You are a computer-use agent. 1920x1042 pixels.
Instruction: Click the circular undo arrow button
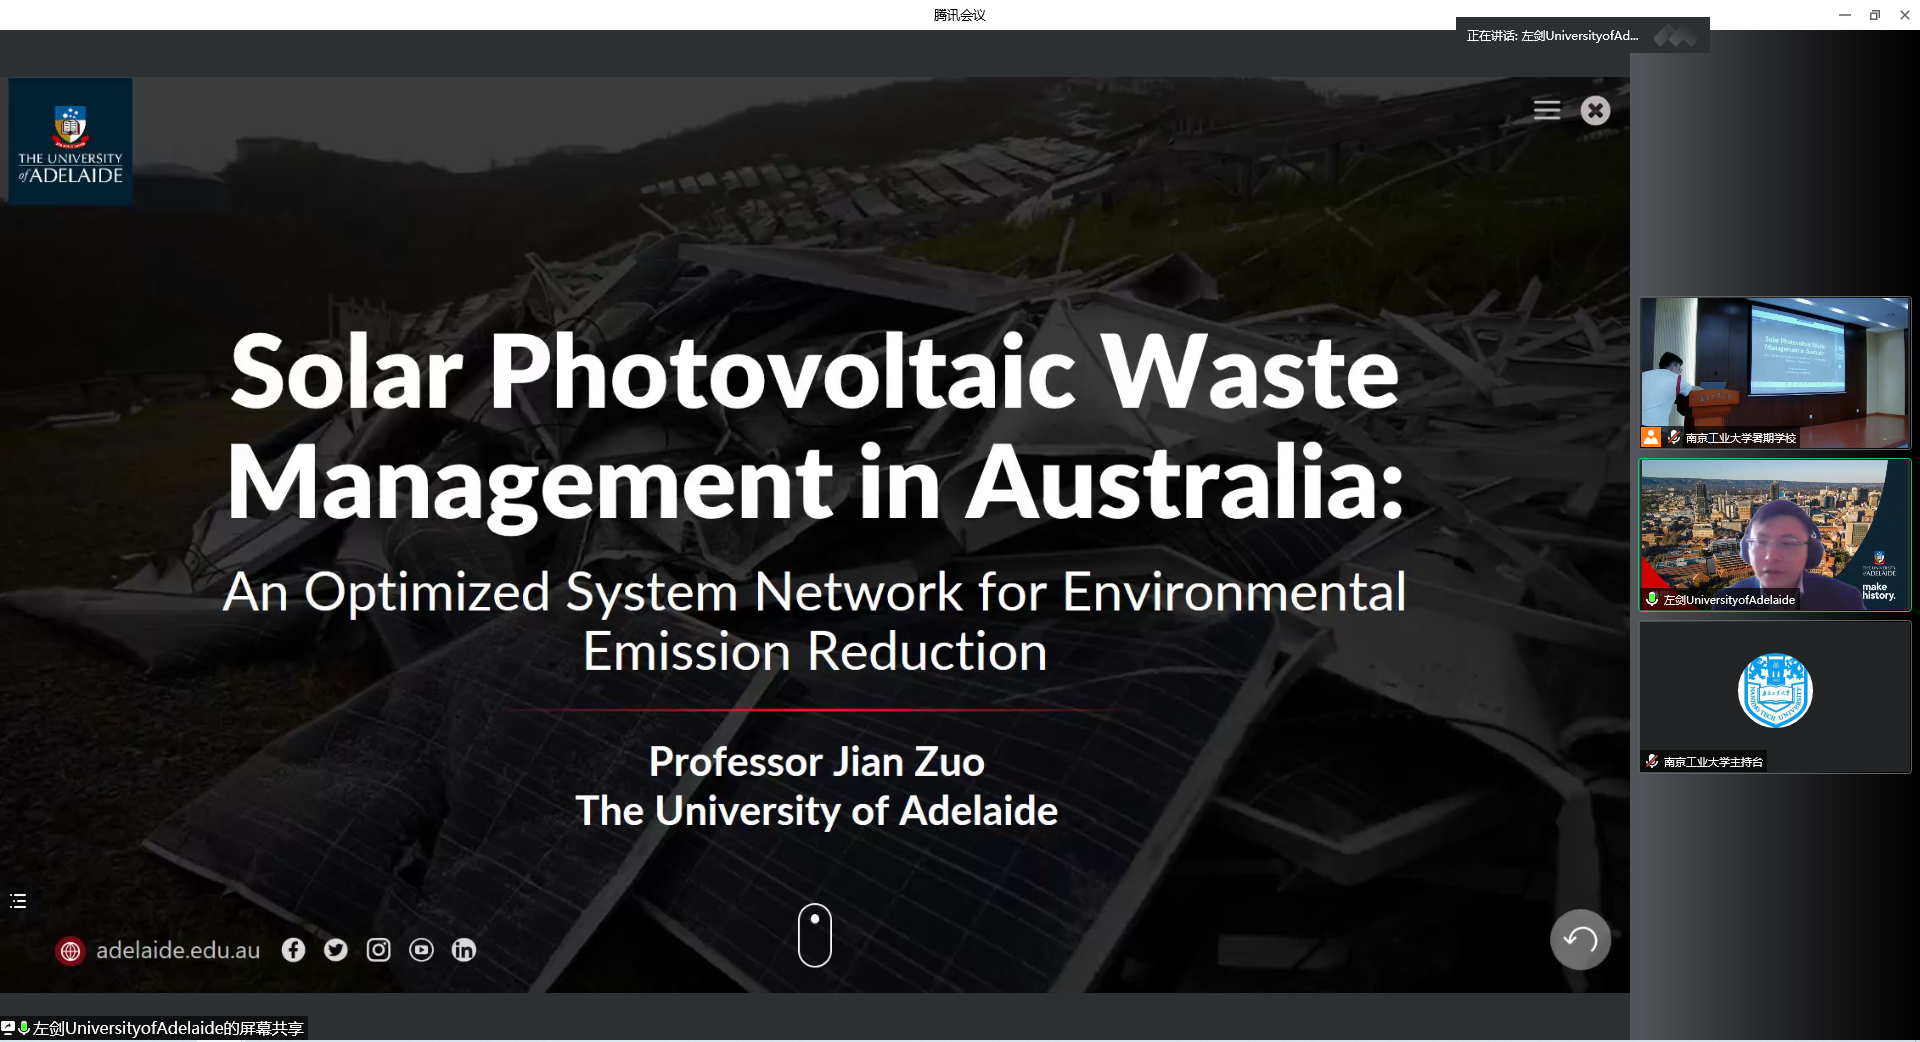click(x=1580, y=939)
